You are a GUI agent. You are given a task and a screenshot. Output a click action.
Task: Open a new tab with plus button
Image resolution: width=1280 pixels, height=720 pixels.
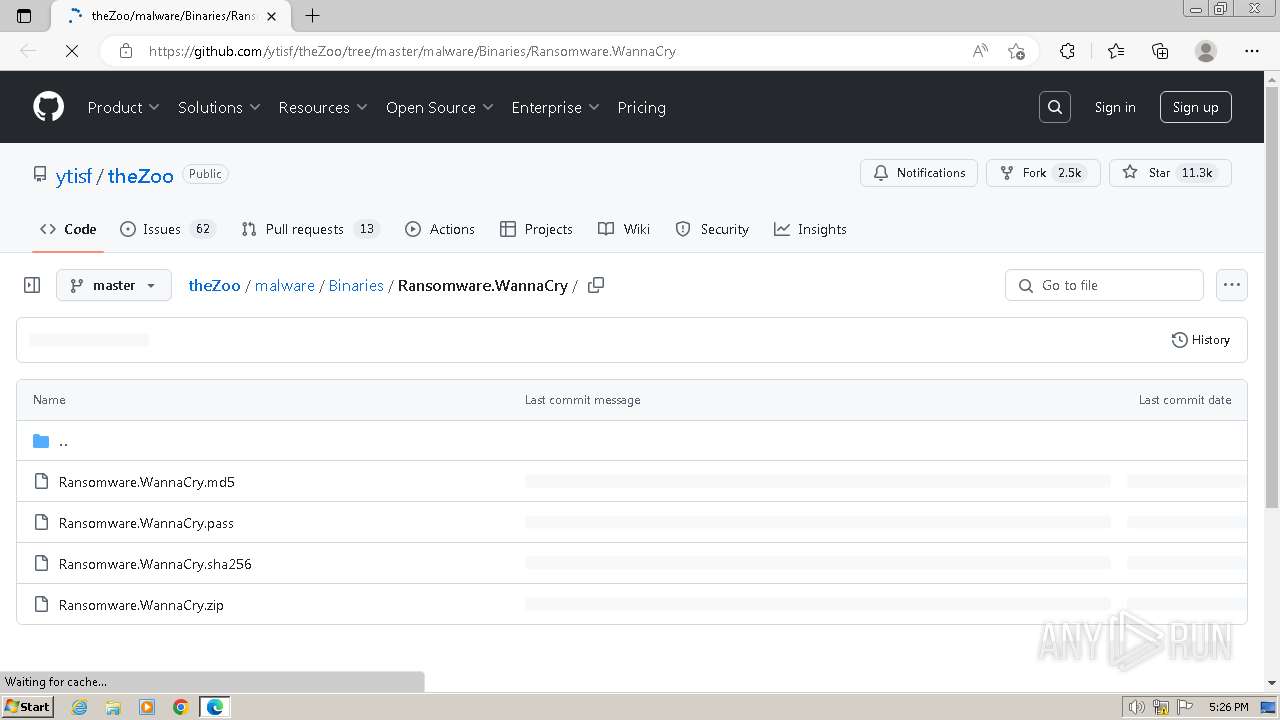312,16
